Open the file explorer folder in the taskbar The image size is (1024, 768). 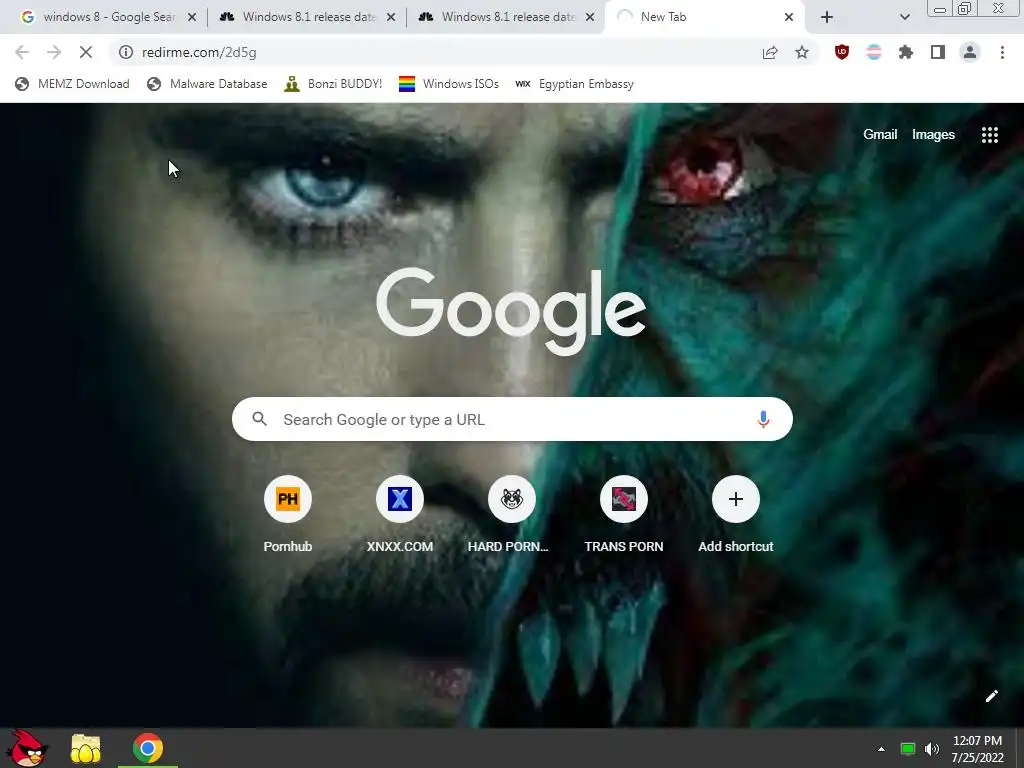point(86,749)
